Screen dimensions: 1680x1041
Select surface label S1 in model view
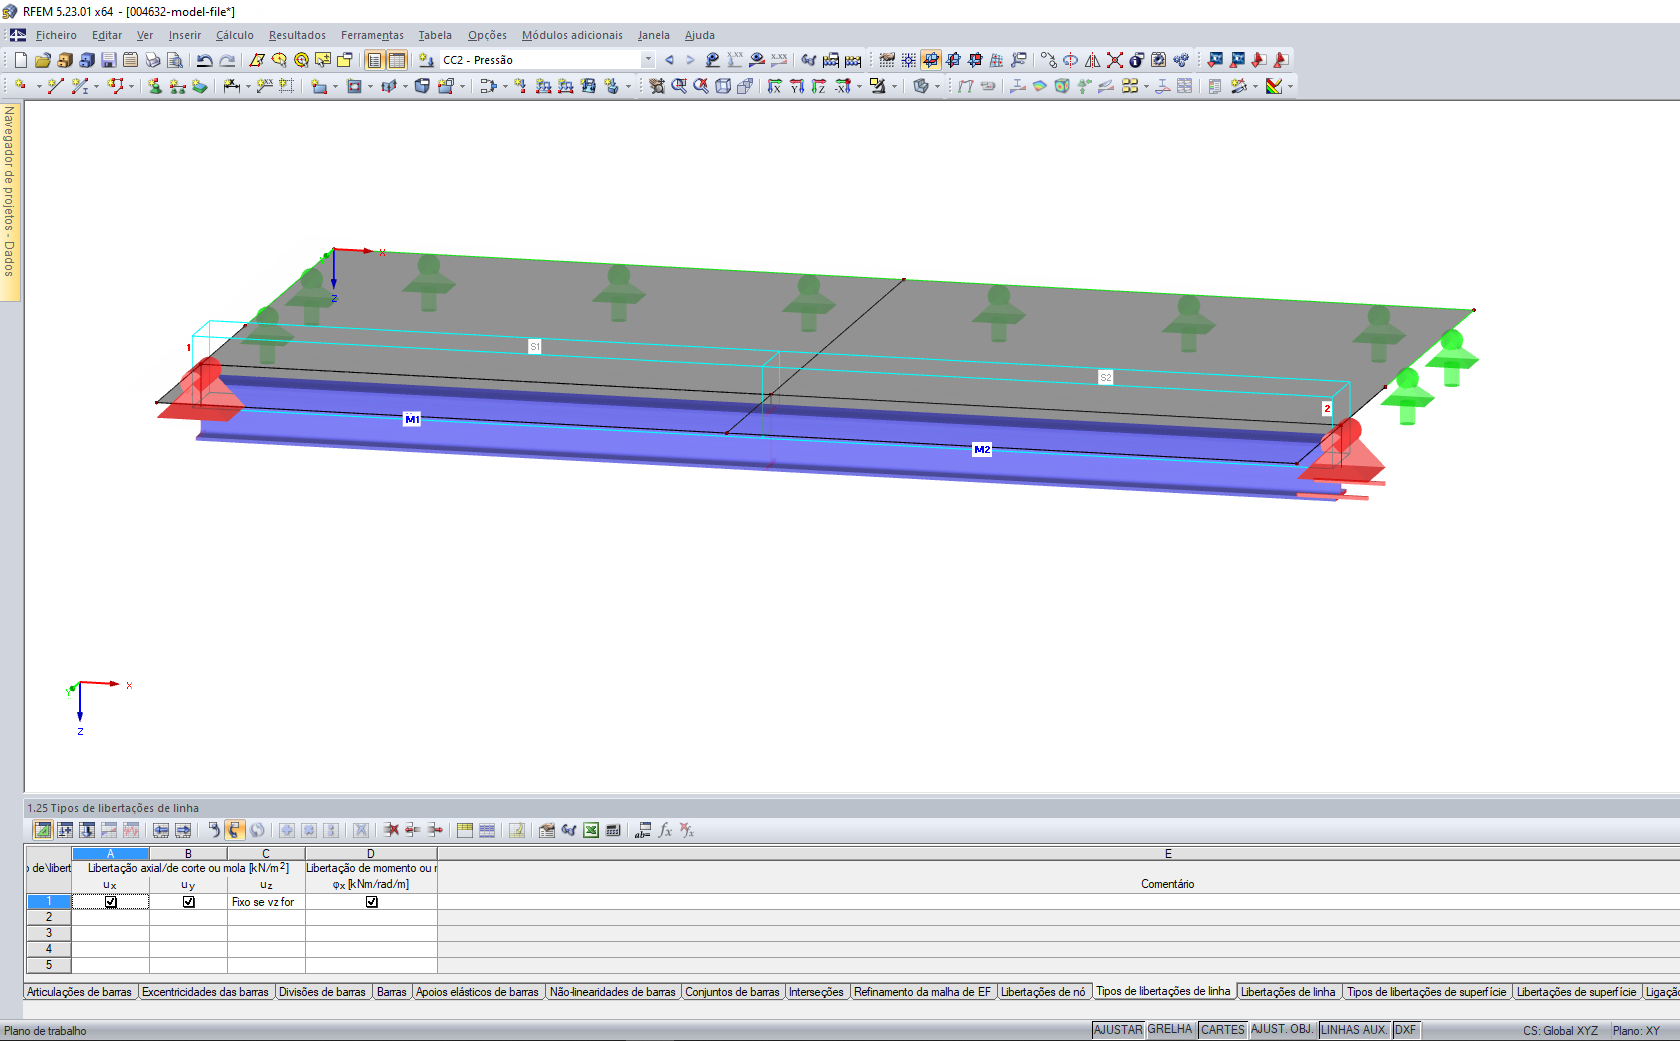535,347
